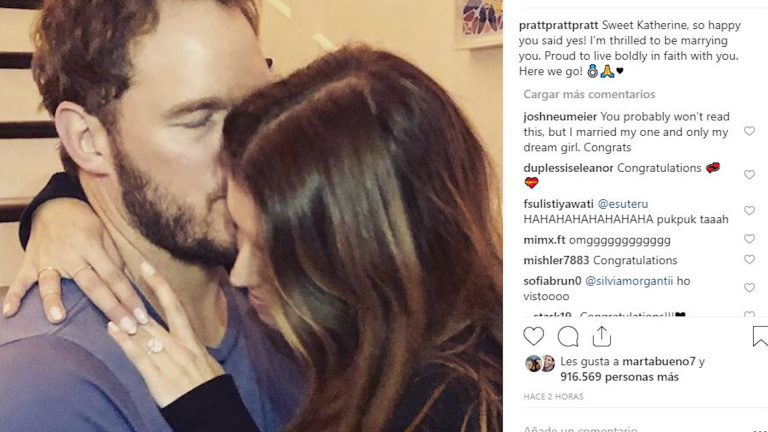Like mishler7883's comment heart
This screenshot has width=768, height=432.
pyautogui.click(x=749, y=260)
